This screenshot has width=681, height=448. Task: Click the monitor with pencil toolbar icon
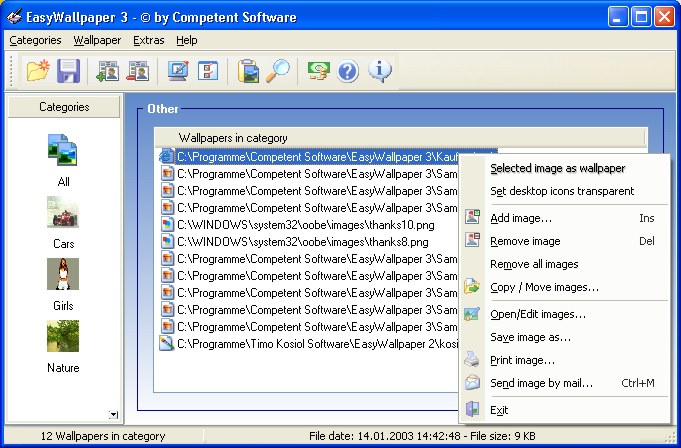[x=178, y=71]
